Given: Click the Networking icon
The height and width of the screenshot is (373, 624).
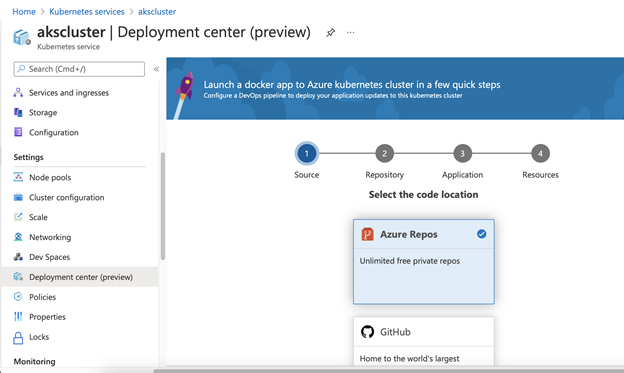Looking at the screenshot, I should point(18,237).
